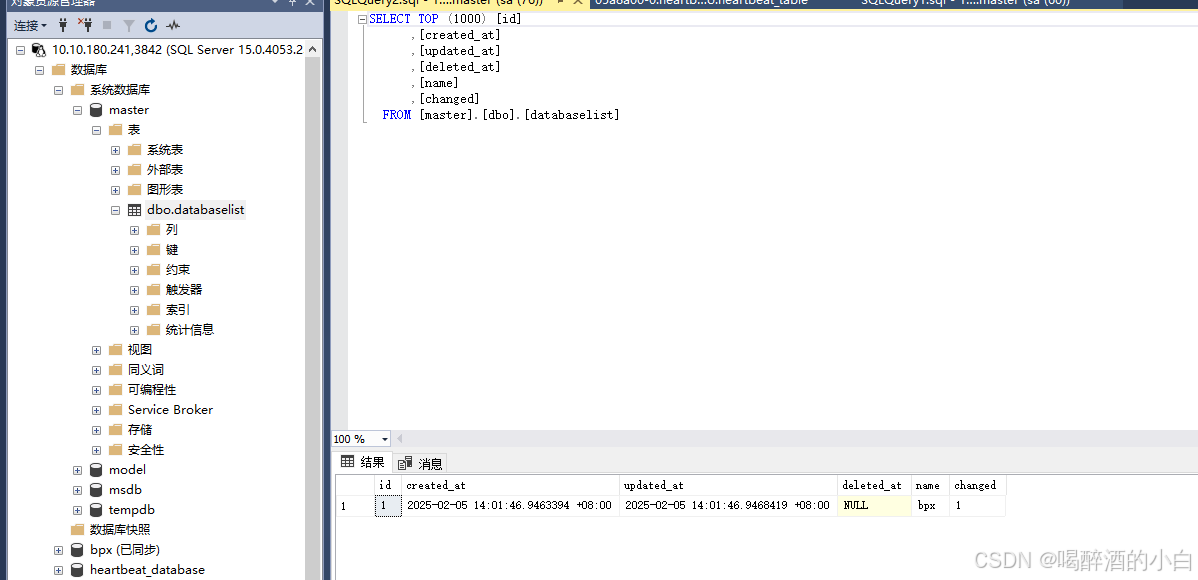Open the 连接 dropdown in Object Explorer
This screenshot has width=1198, height=580.
coord(30,25)
